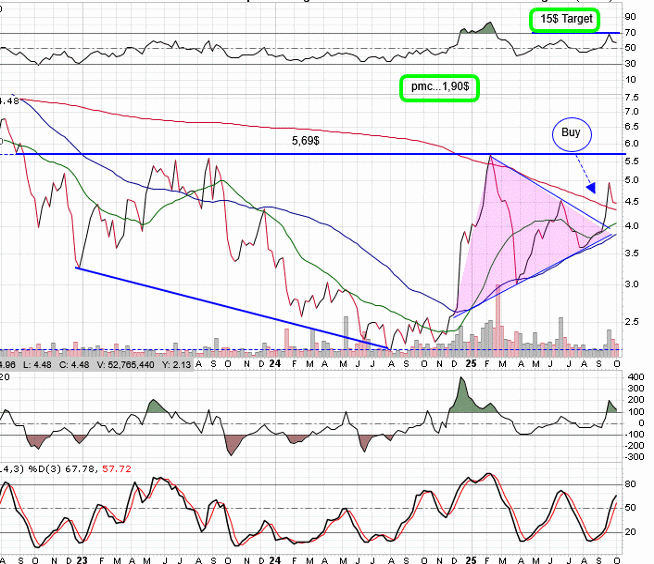Click the green '15$ Target' label box
This screenshot has width=654, height=564.
click(565, 19)
